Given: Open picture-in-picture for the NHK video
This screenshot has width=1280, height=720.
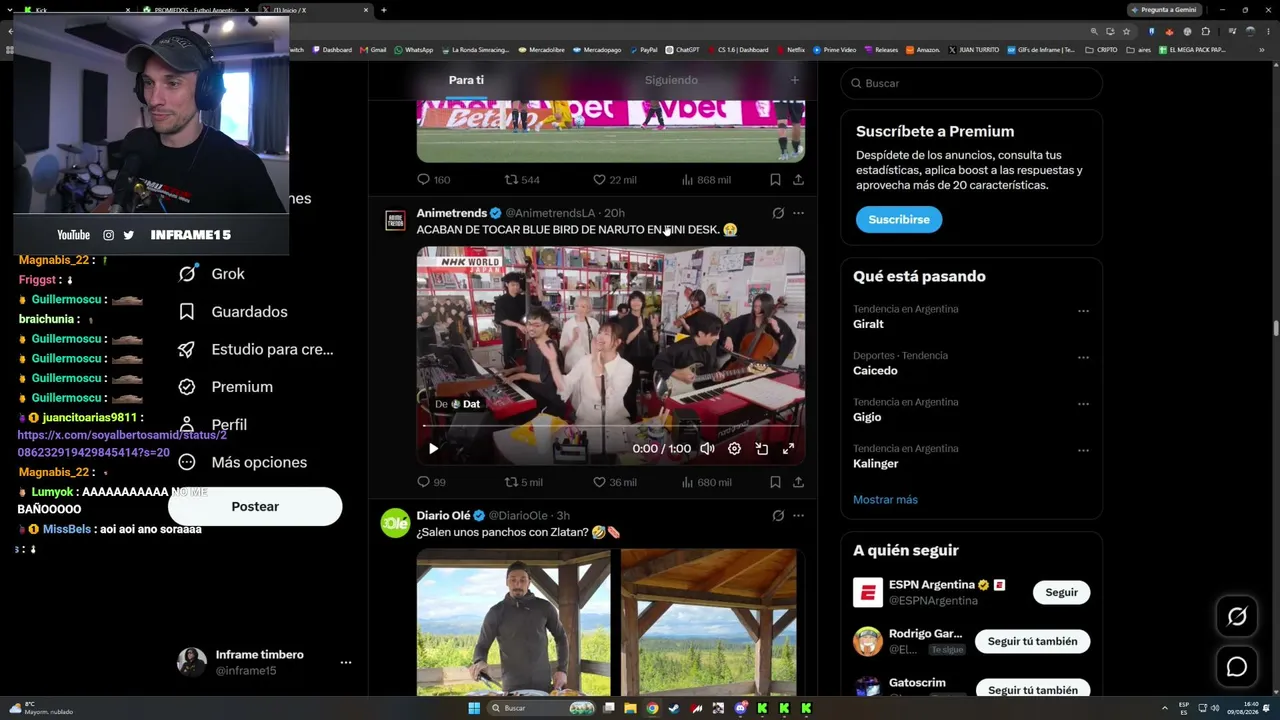Looking at the screenshot, I should (x=761, y=449).
